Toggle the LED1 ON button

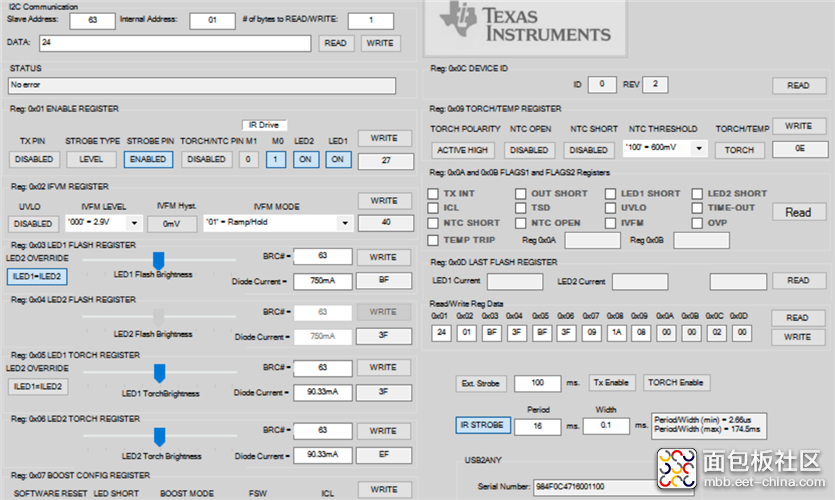(x=338, y=159)
